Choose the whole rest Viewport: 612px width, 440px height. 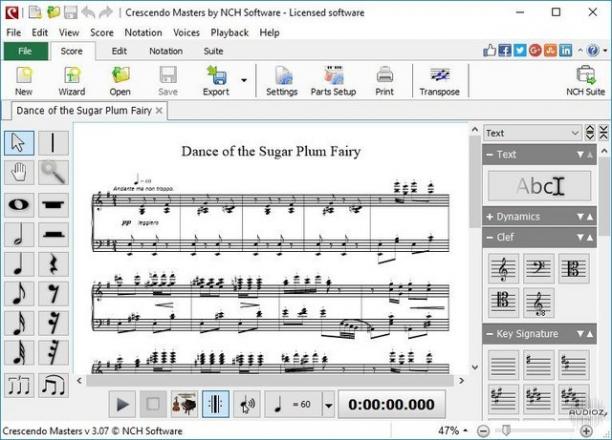pos(53,205)
